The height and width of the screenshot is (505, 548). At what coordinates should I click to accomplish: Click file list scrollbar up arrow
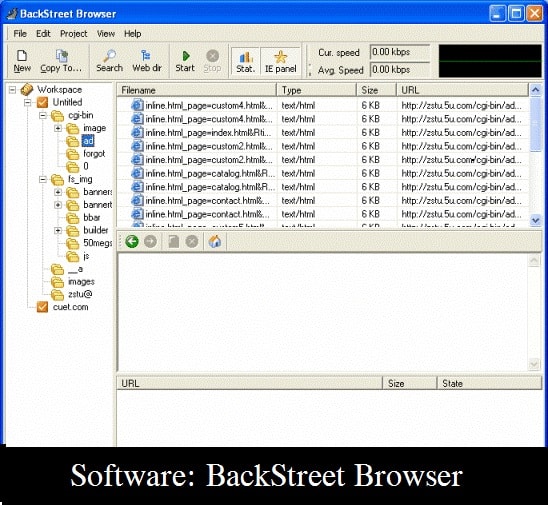tap(535, 90)
